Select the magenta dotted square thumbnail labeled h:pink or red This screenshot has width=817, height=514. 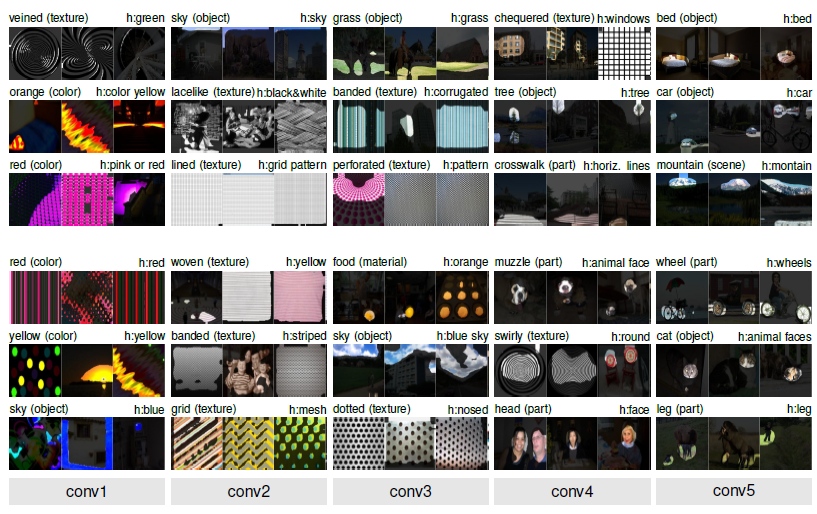87,200
